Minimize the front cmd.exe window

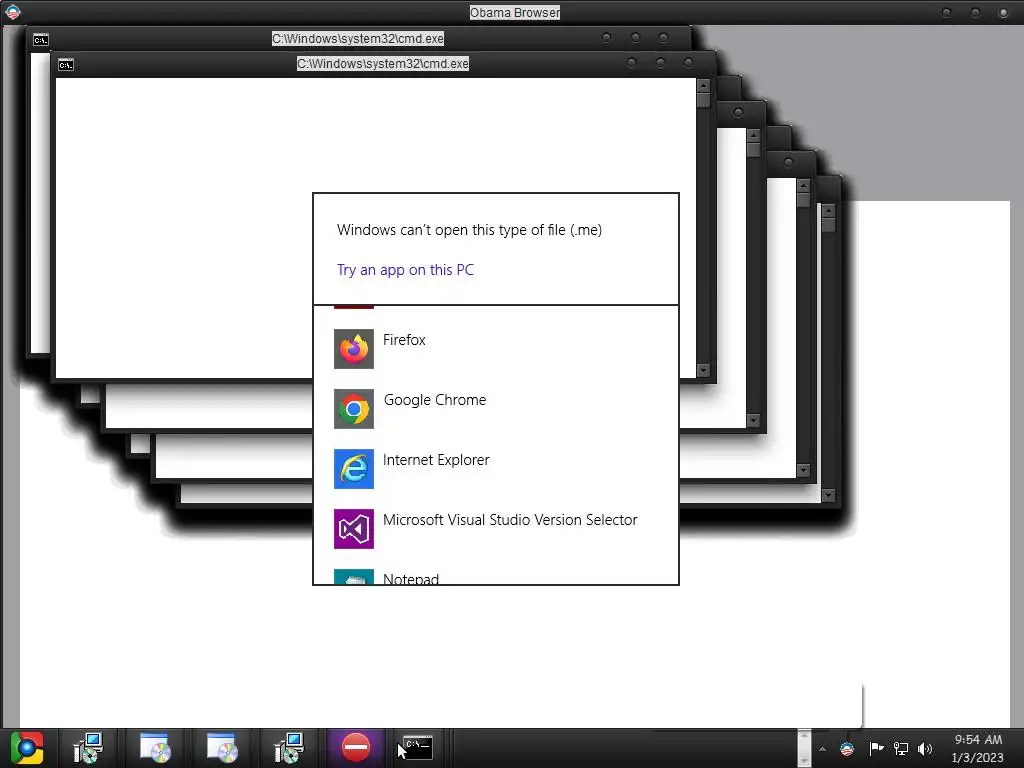point(631,63)
